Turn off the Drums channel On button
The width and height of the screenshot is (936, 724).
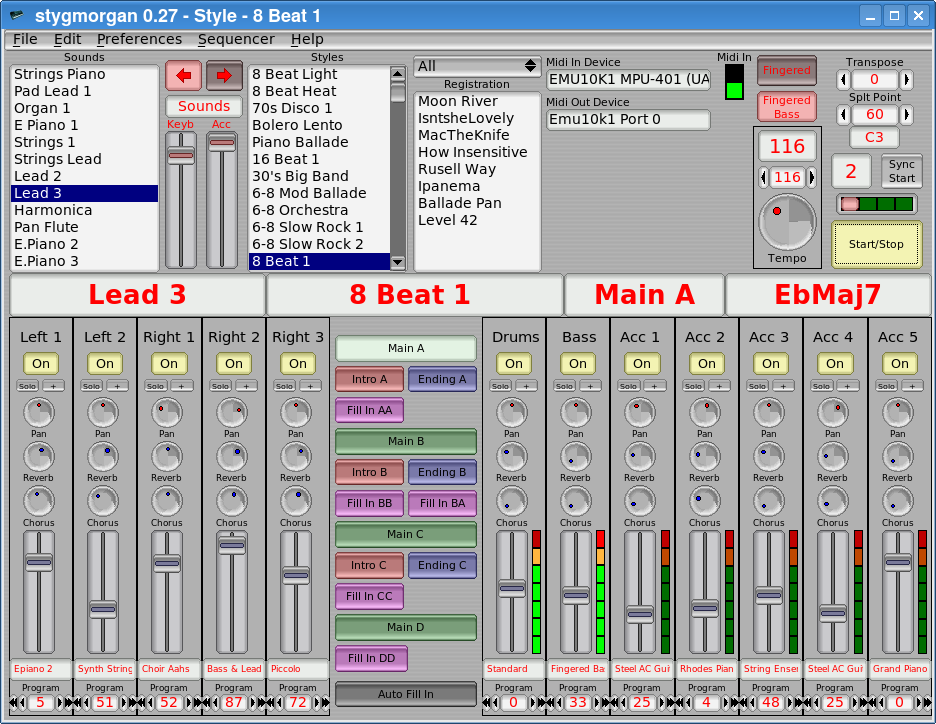pos(513,364)
